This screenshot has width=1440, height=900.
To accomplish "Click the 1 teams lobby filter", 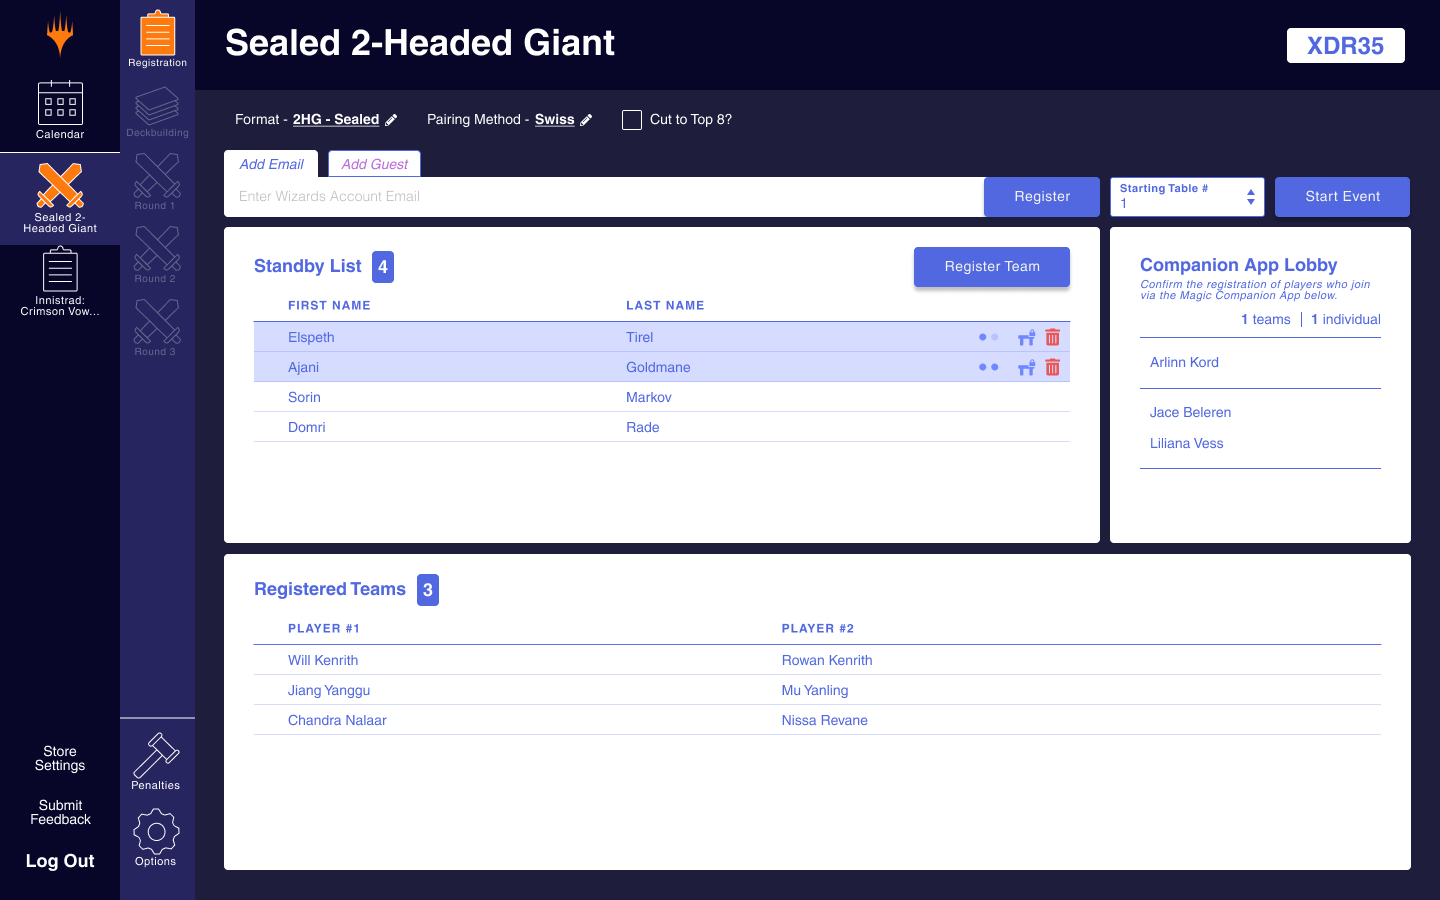I will (1266, 319).
